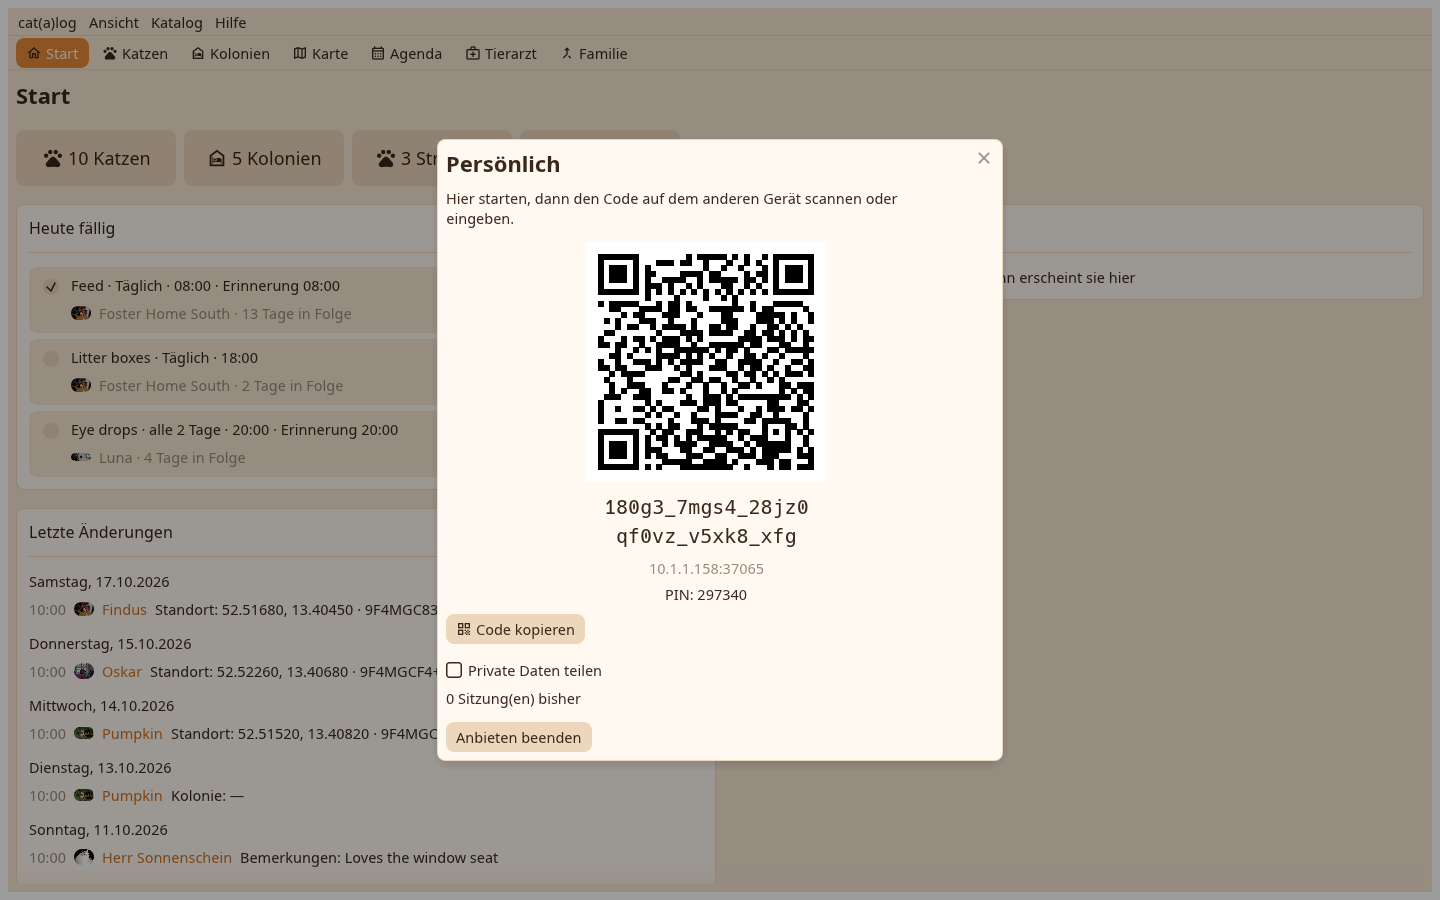Image resolution: width=1440 pixels, height=900 pixels.
Task: Mark Litter boxes task as done
Action: tap(51, 358)
